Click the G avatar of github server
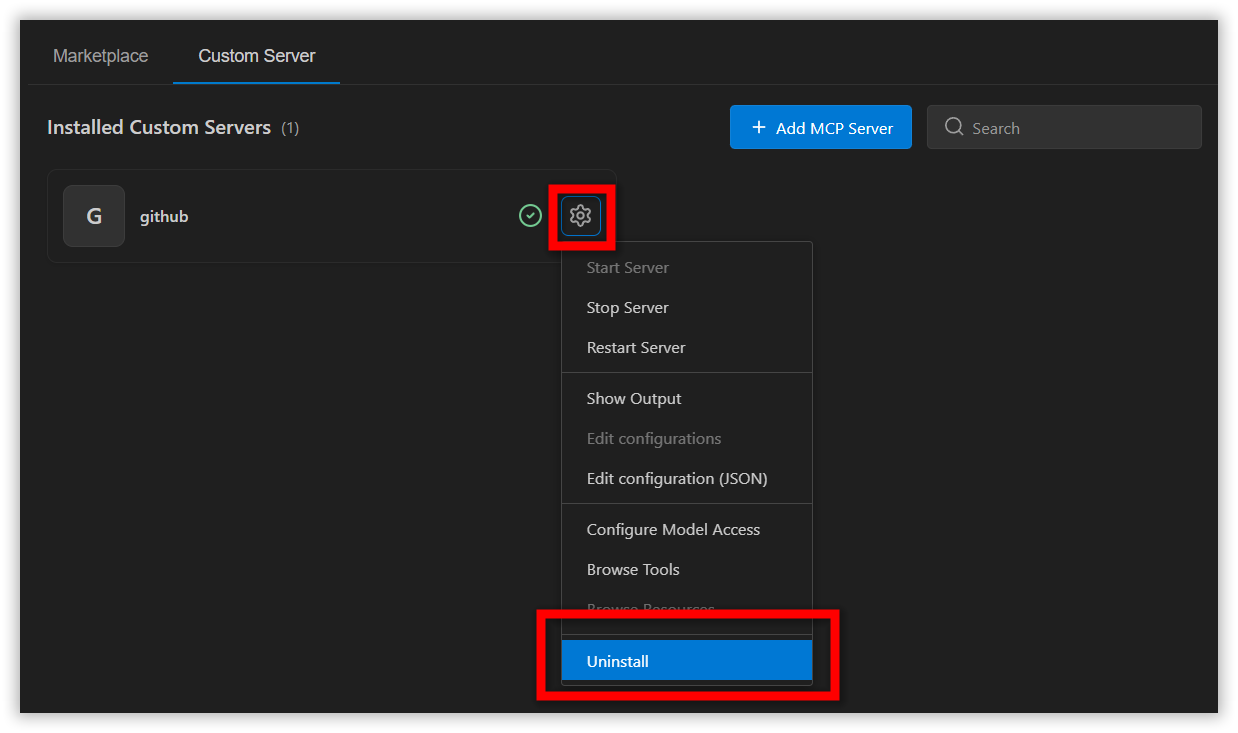Viewport: 1238px width, 733px height. point(94,216)
